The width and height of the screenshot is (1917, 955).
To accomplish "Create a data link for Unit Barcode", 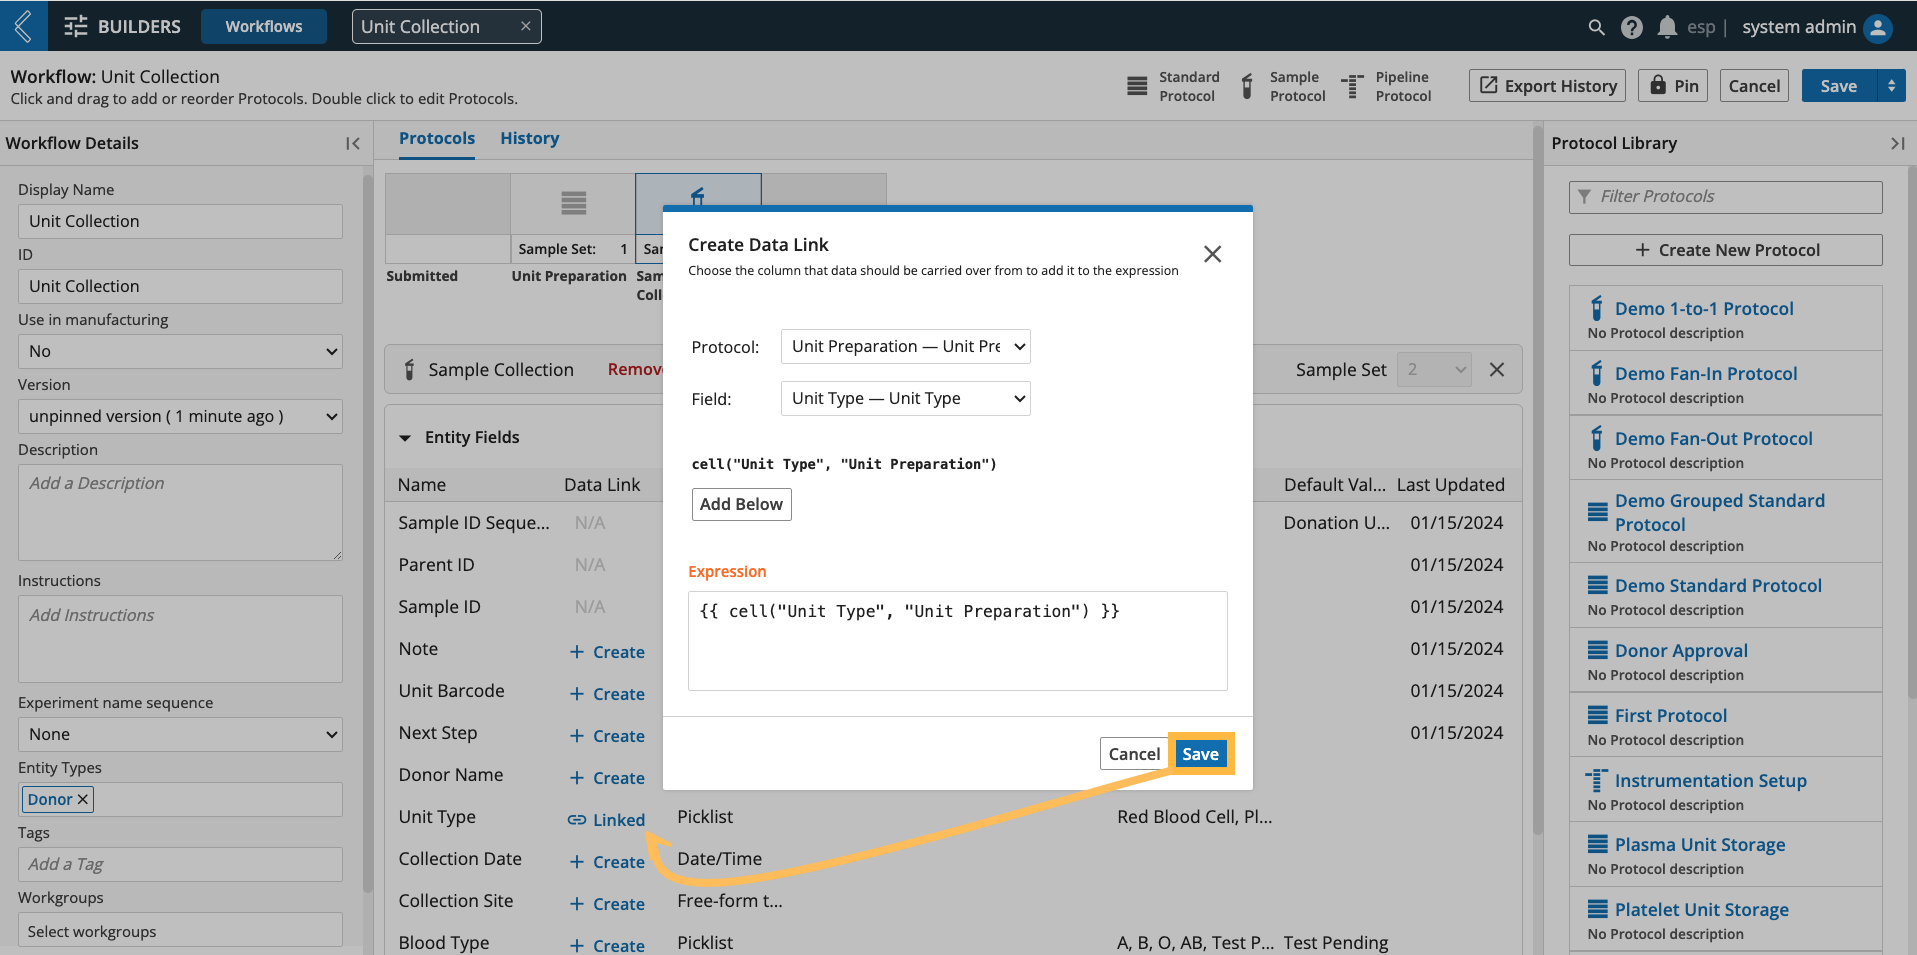I will pyautogui.click(x=607, y=694).
